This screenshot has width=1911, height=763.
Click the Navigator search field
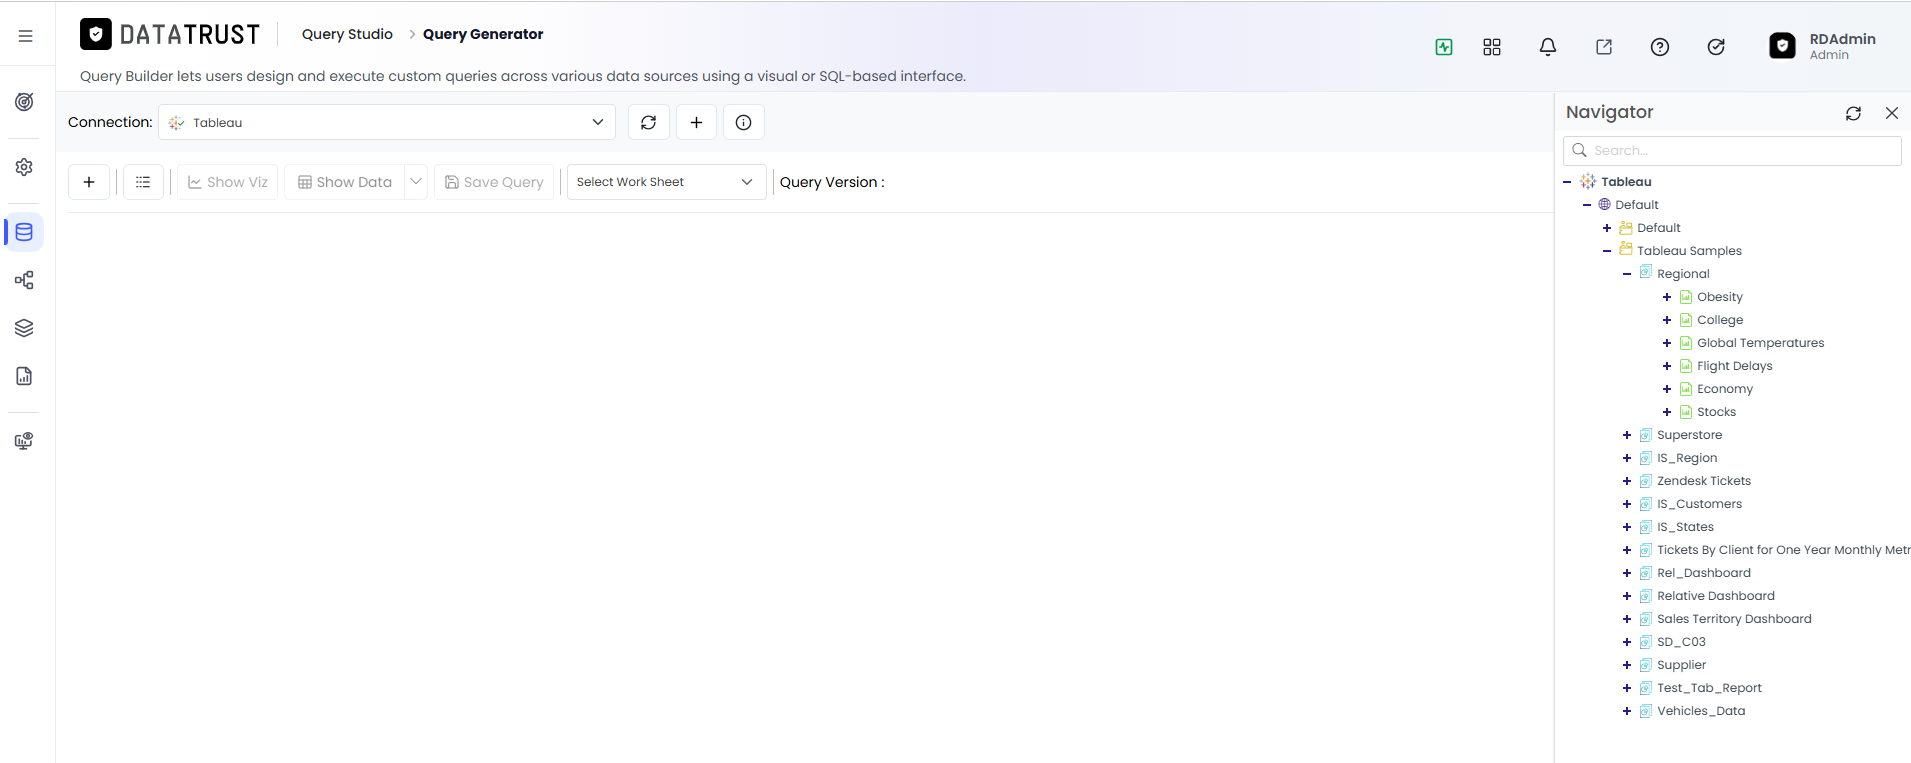(1732, 150)
